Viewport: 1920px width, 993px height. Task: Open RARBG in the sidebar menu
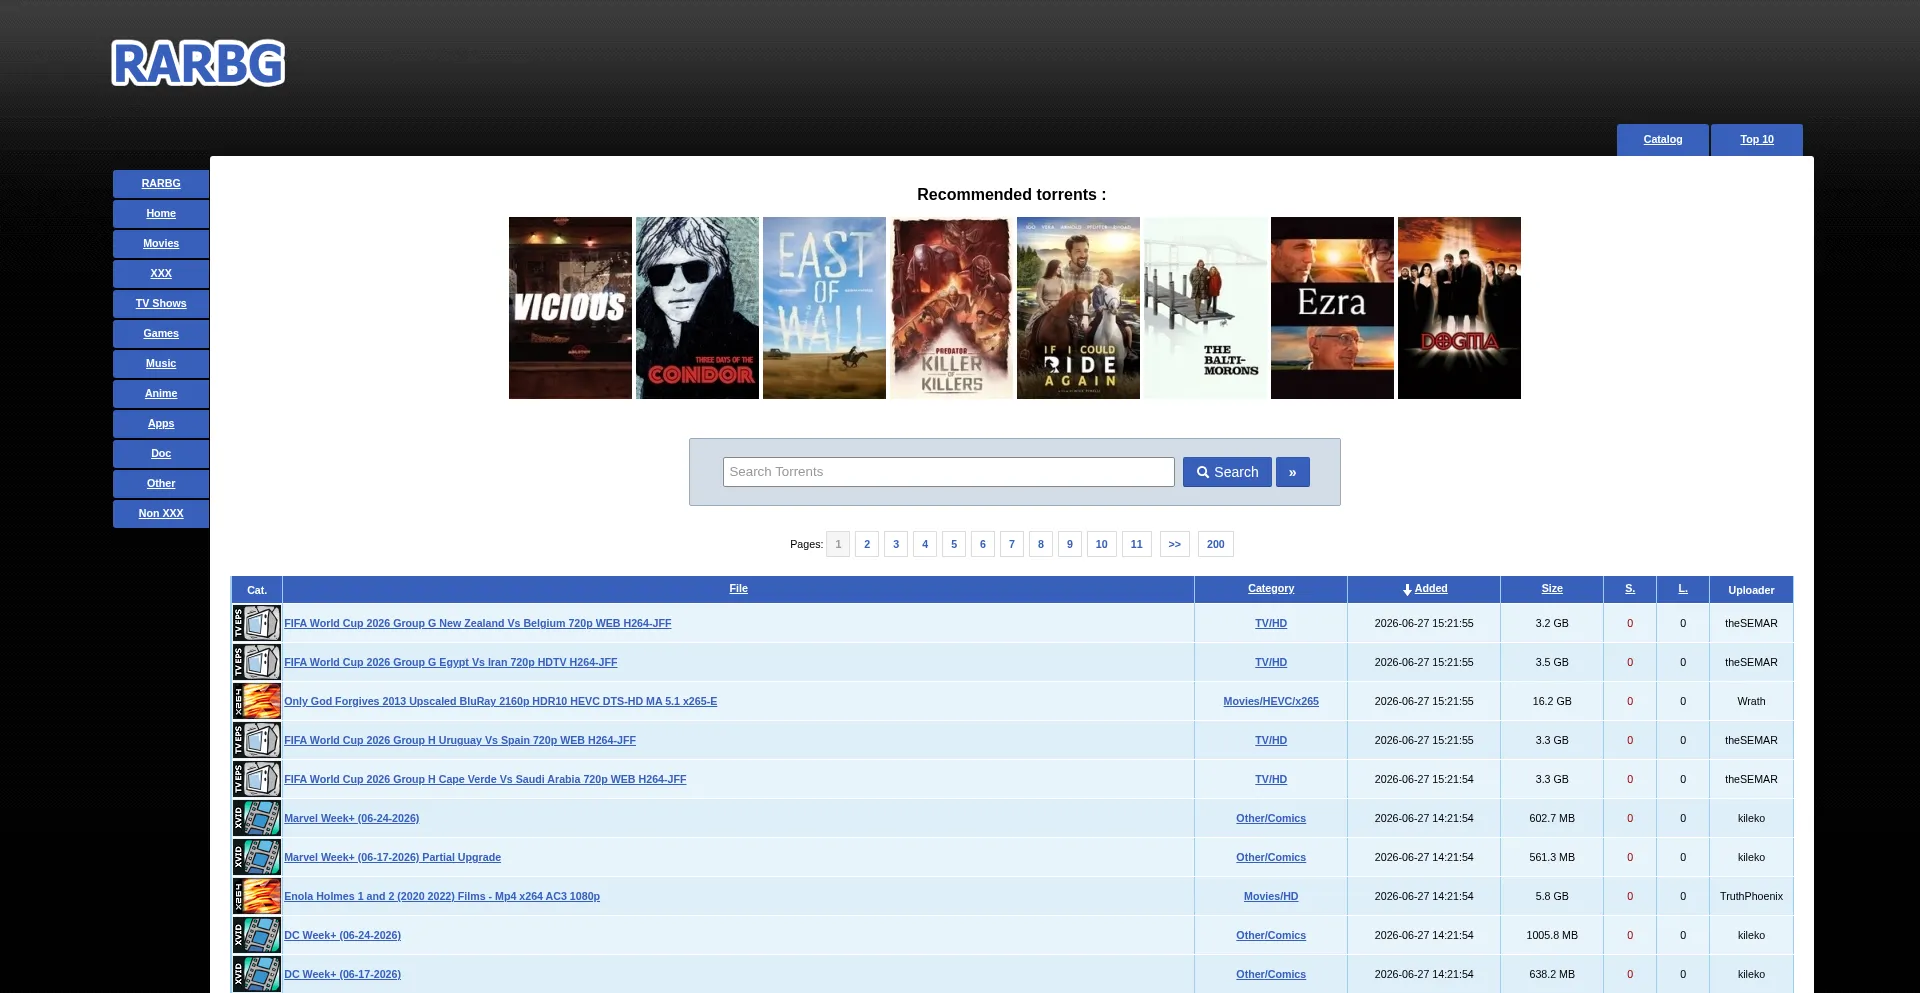tap(161, 184)
